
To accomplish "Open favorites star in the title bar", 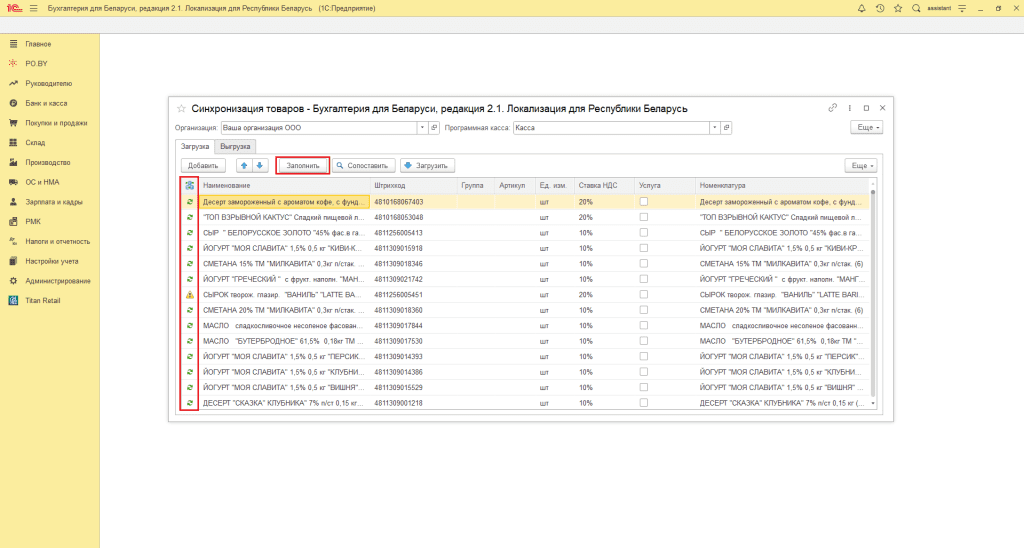I will click(898, 8).
